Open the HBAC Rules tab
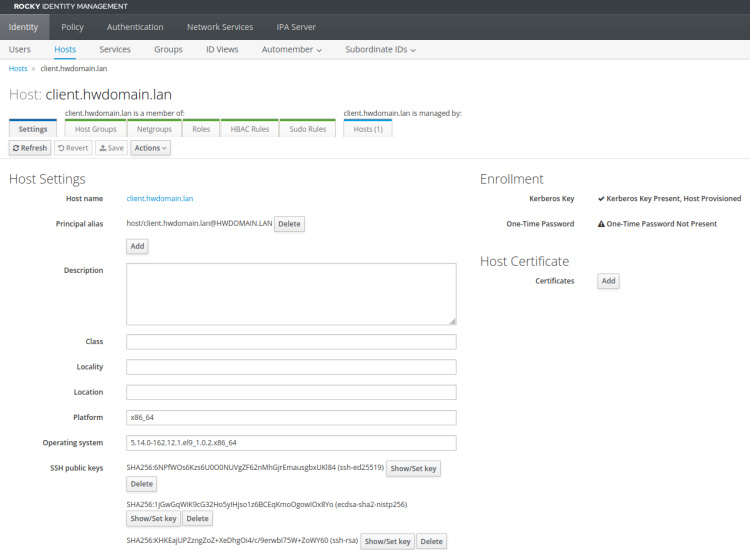Screen dimensions: 750x550 coord(249,129)
